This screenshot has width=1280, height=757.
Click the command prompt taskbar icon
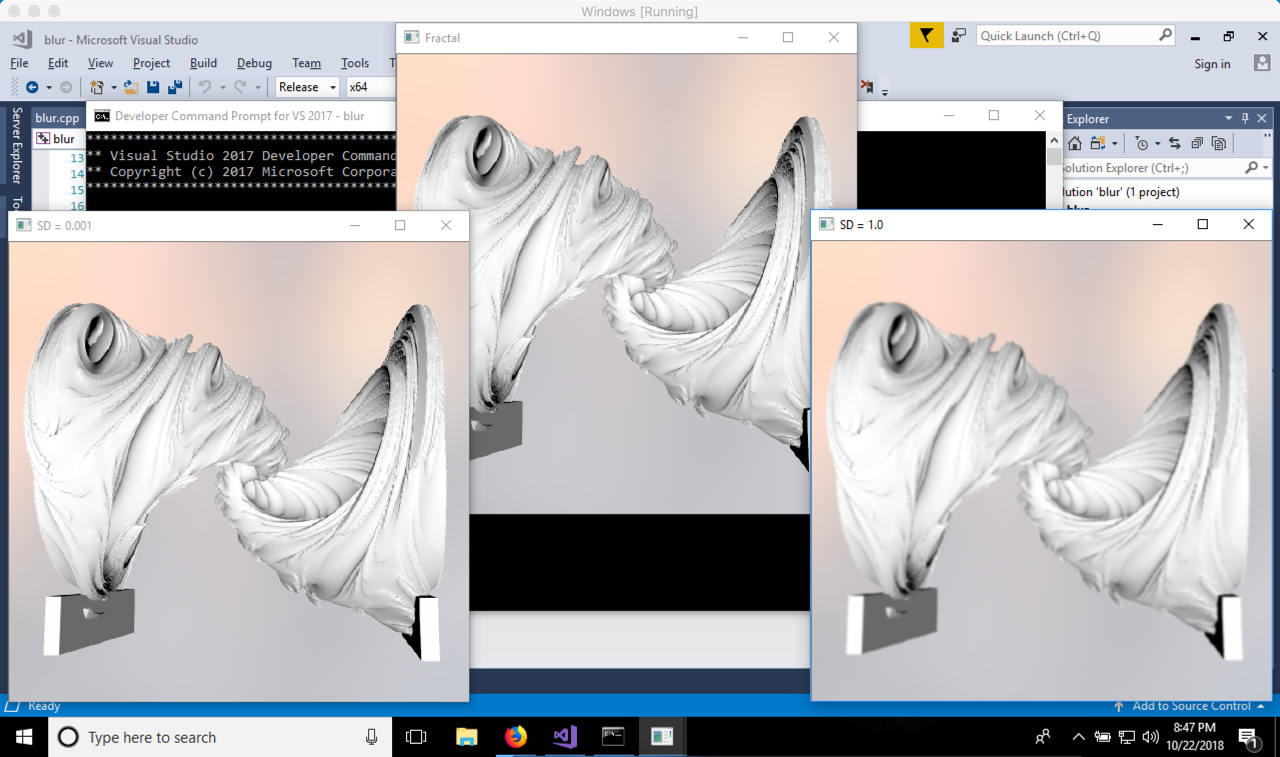[x=613, y=737]
